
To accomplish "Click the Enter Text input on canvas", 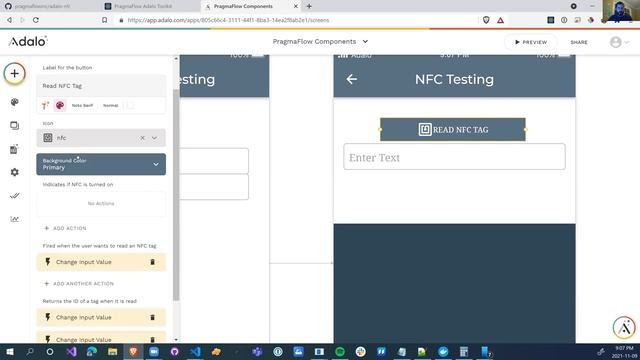I will point(454,157).
